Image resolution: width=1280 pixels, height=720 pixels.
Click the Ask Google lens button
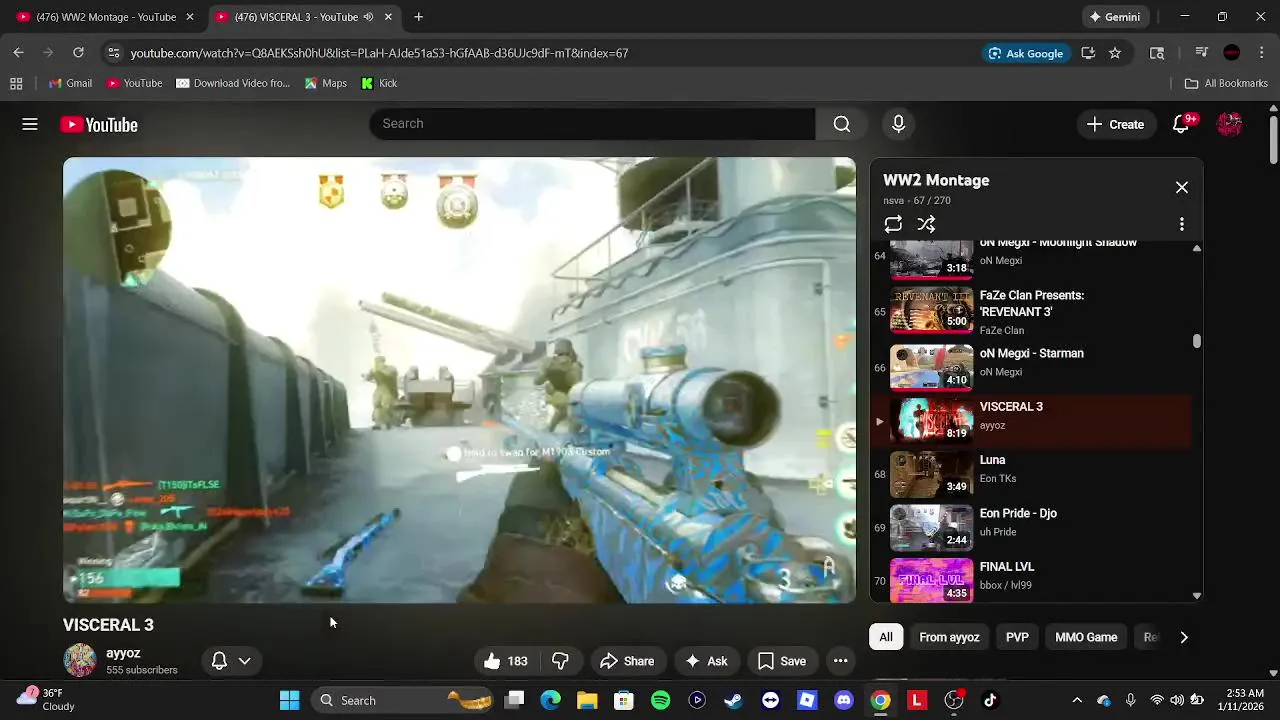1025,53
